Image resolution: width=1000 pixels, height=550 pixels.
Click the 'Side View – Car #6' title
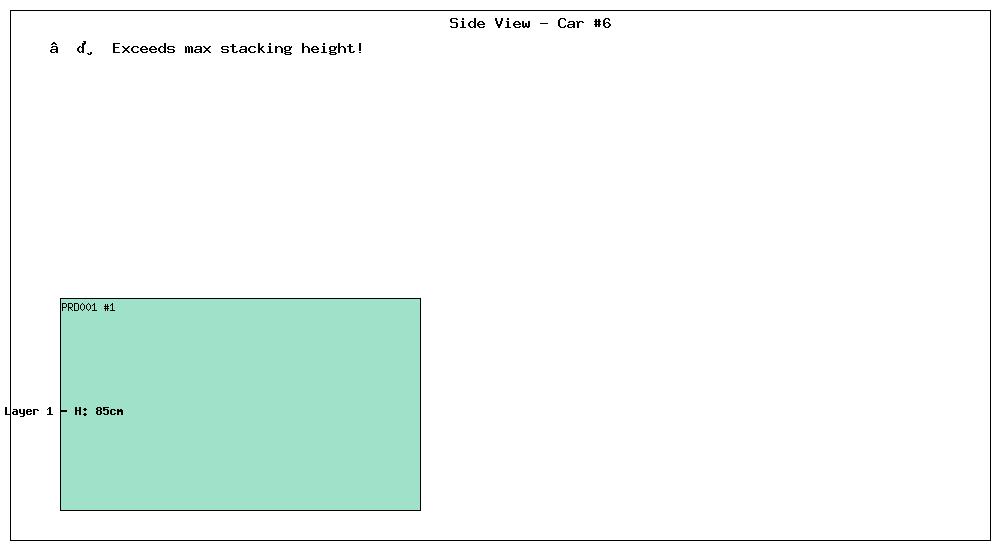click(x=530, y=24)
